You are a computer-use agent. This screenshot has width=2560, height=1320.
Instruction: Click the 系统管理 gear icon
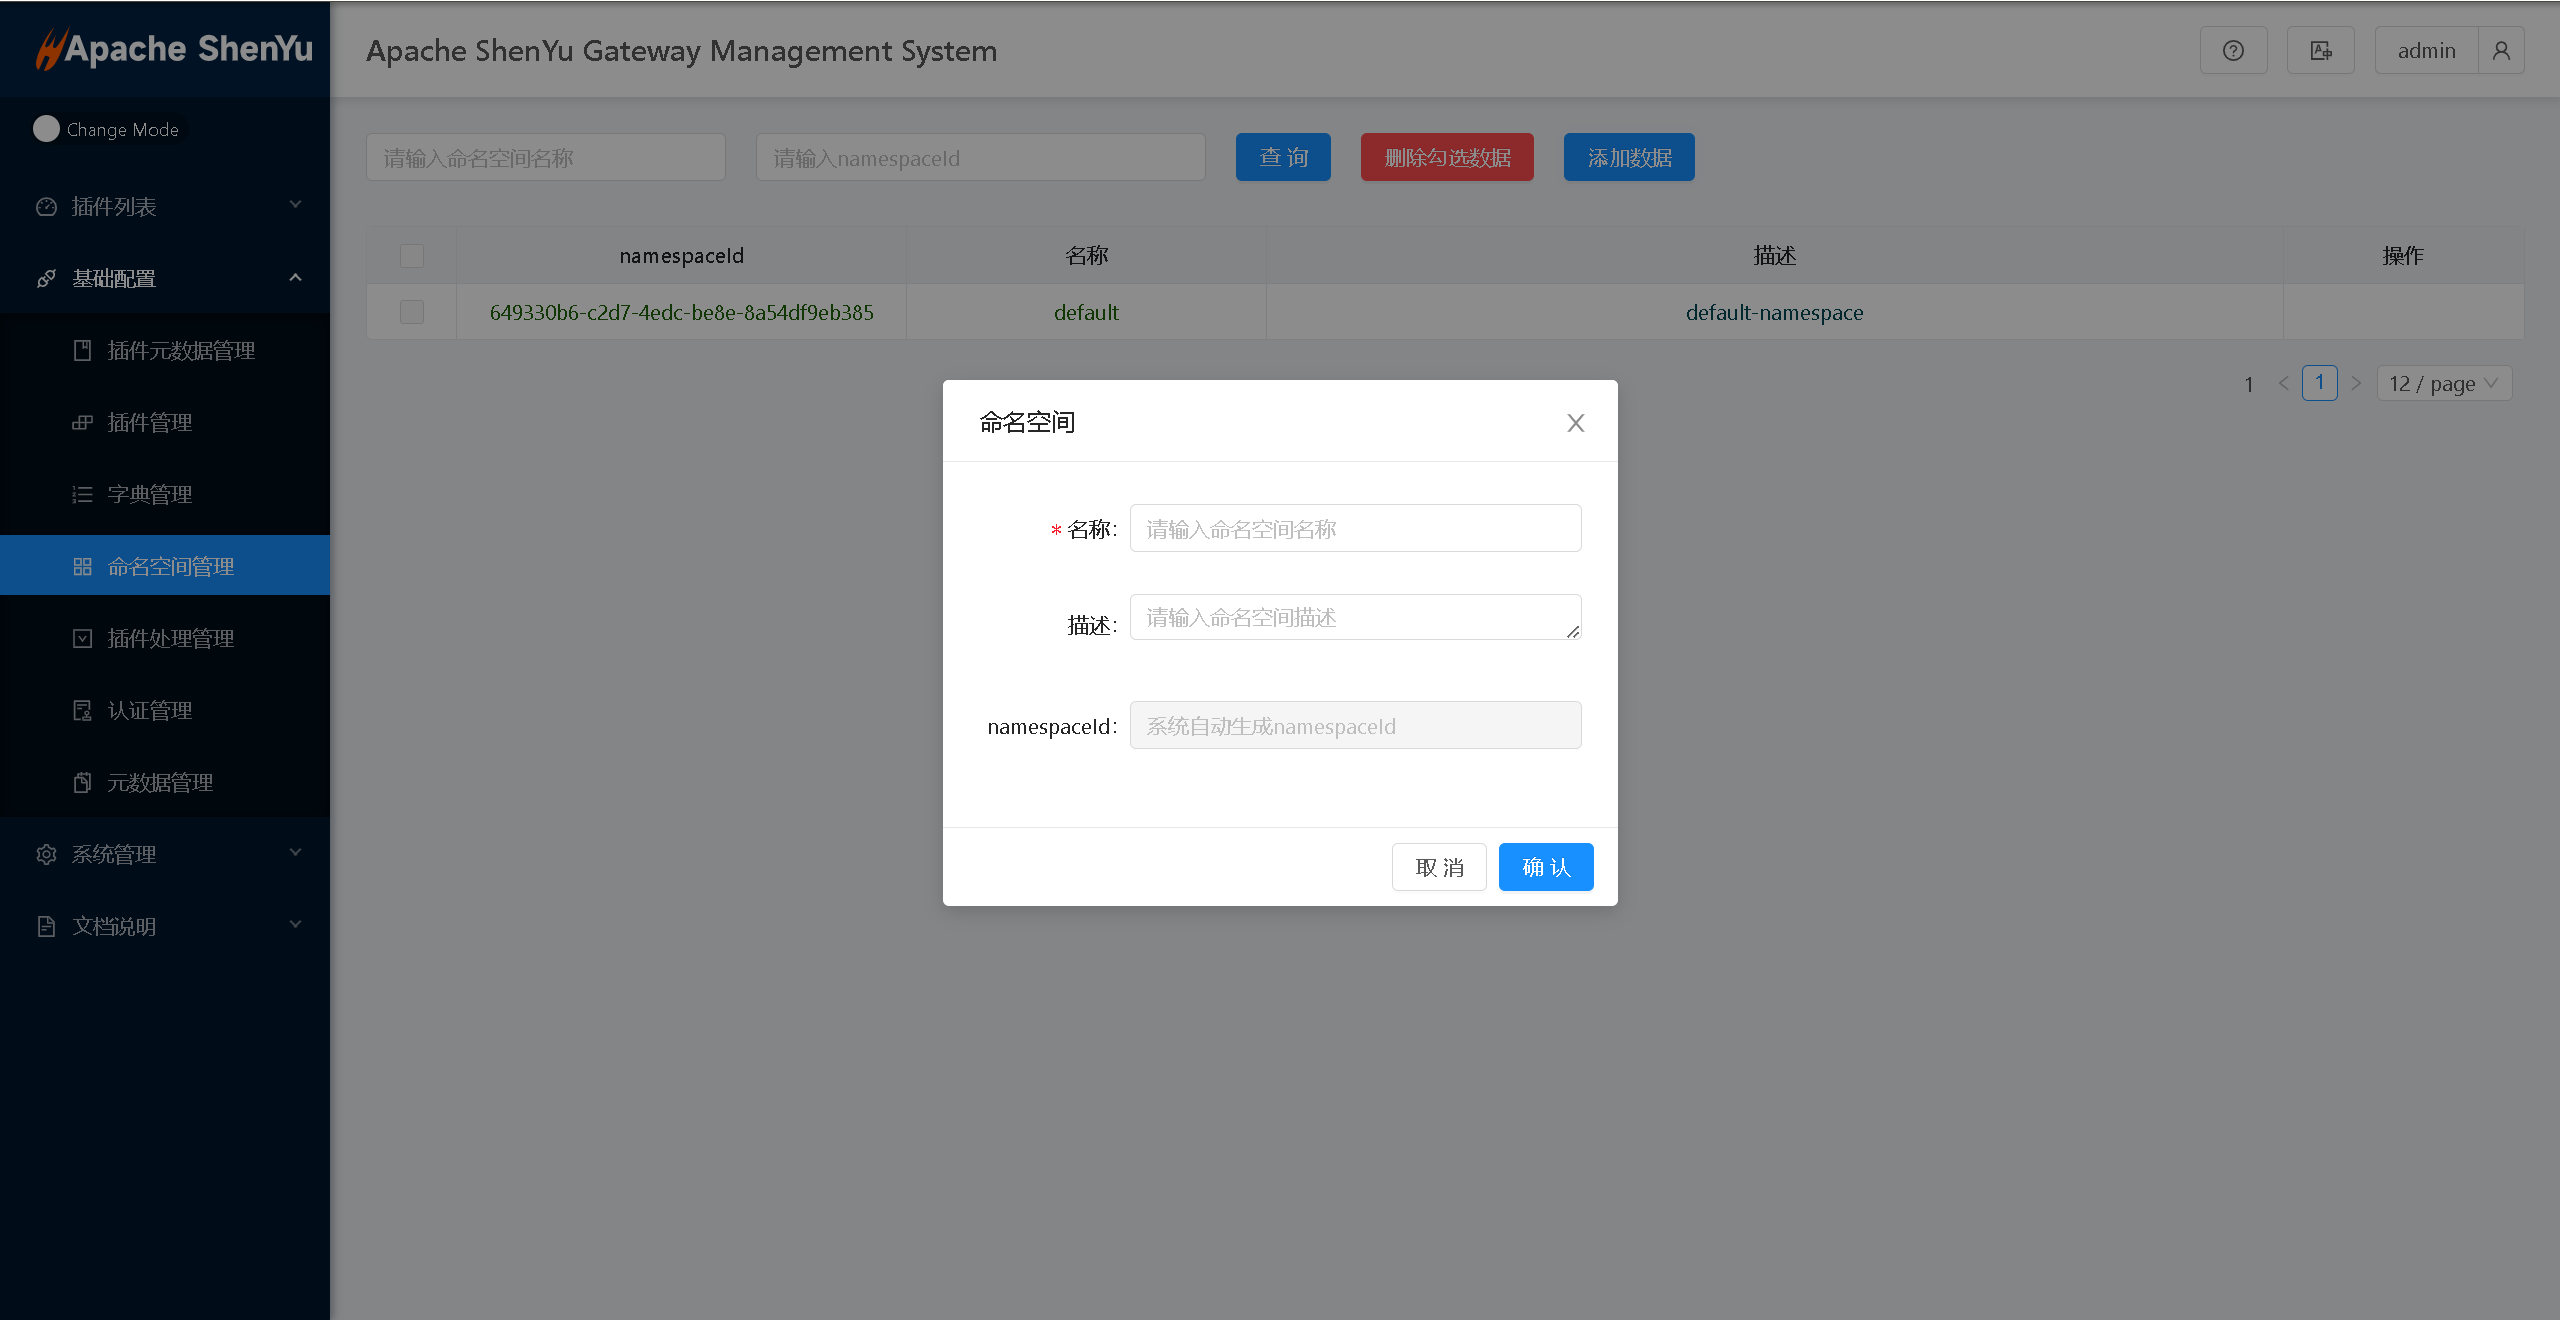[46, 855]
